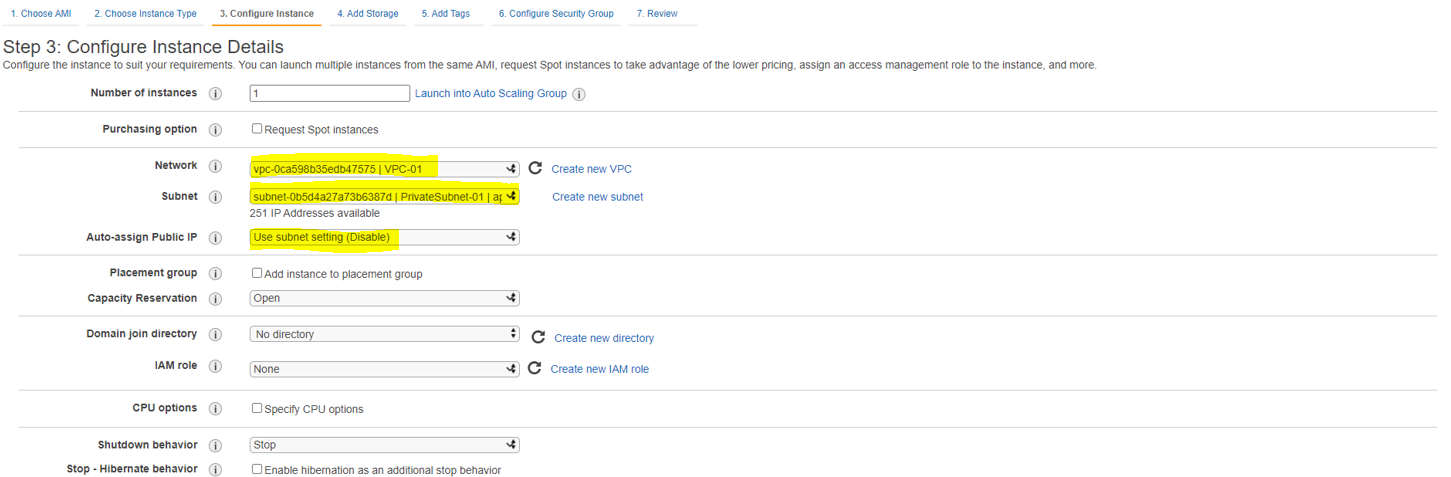Open the Network VPC dropdown
Image resolution: width=1451 pixels, height=477 pixels.
(x=384, y=169)
